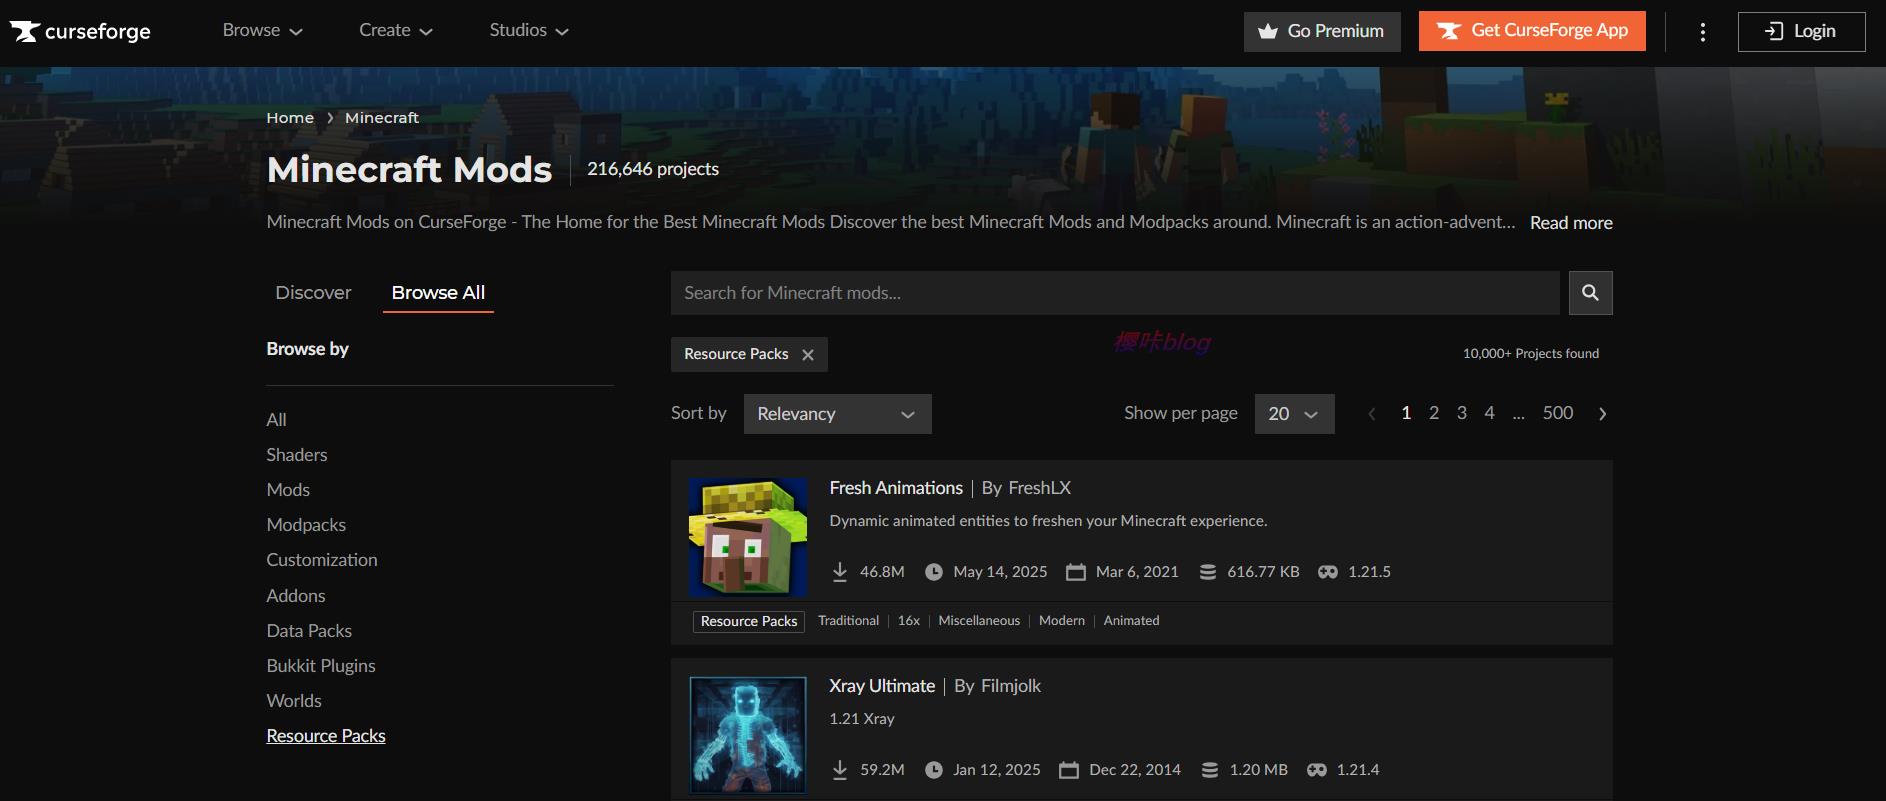Select Bukkit Plugins category
1886x801 pixels.
click(321, 666)
